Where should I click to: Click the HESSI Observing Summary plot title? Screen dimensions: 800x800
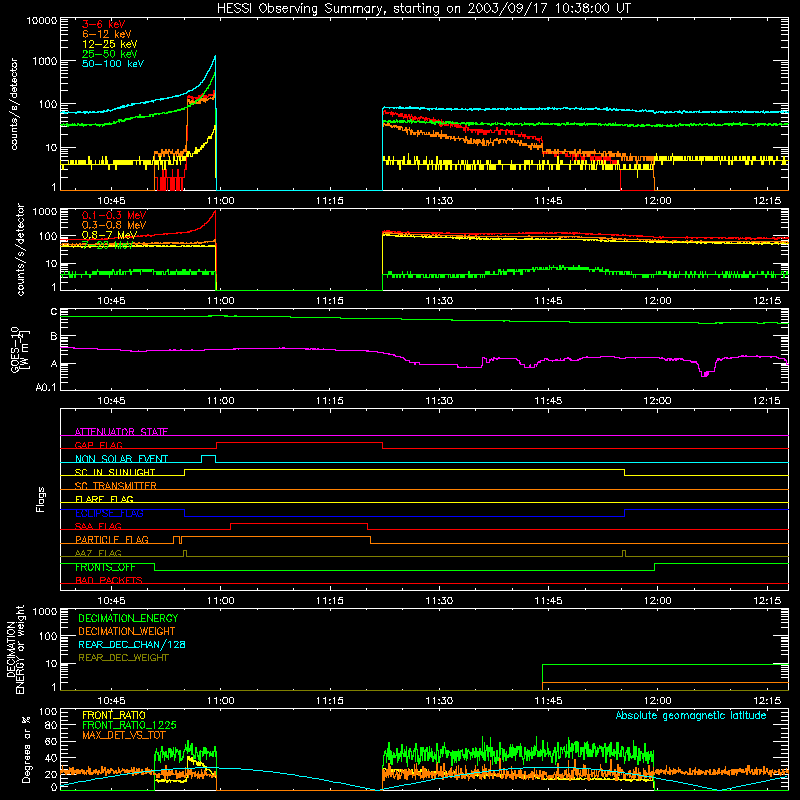click(423, 9)
